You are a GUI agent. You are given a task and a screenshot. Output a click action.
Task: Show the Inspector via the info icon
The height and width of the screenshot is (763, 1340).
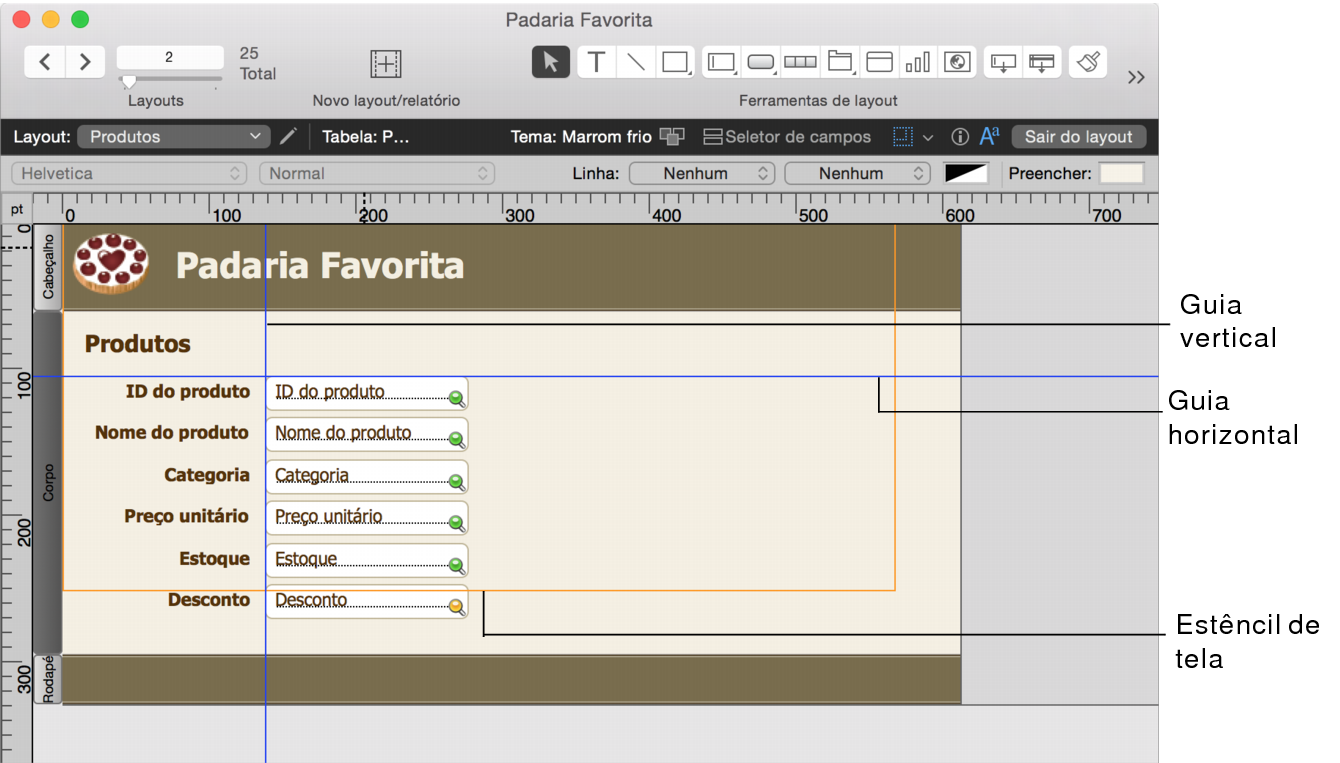click(x=961, y=136)
